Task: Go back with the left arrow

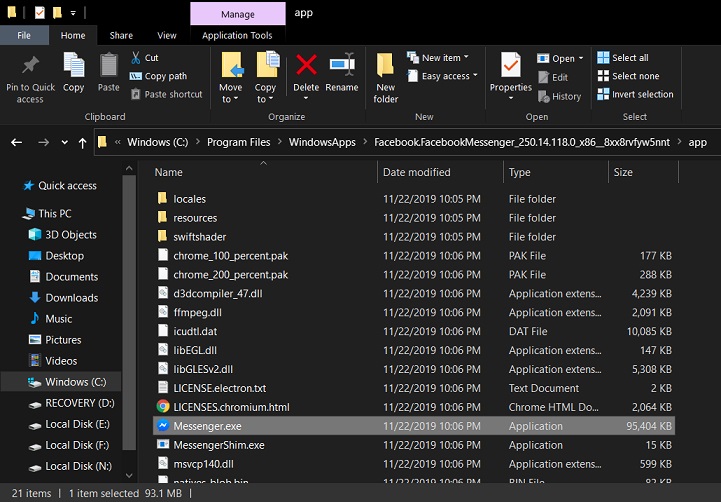Action: [17, 143]
